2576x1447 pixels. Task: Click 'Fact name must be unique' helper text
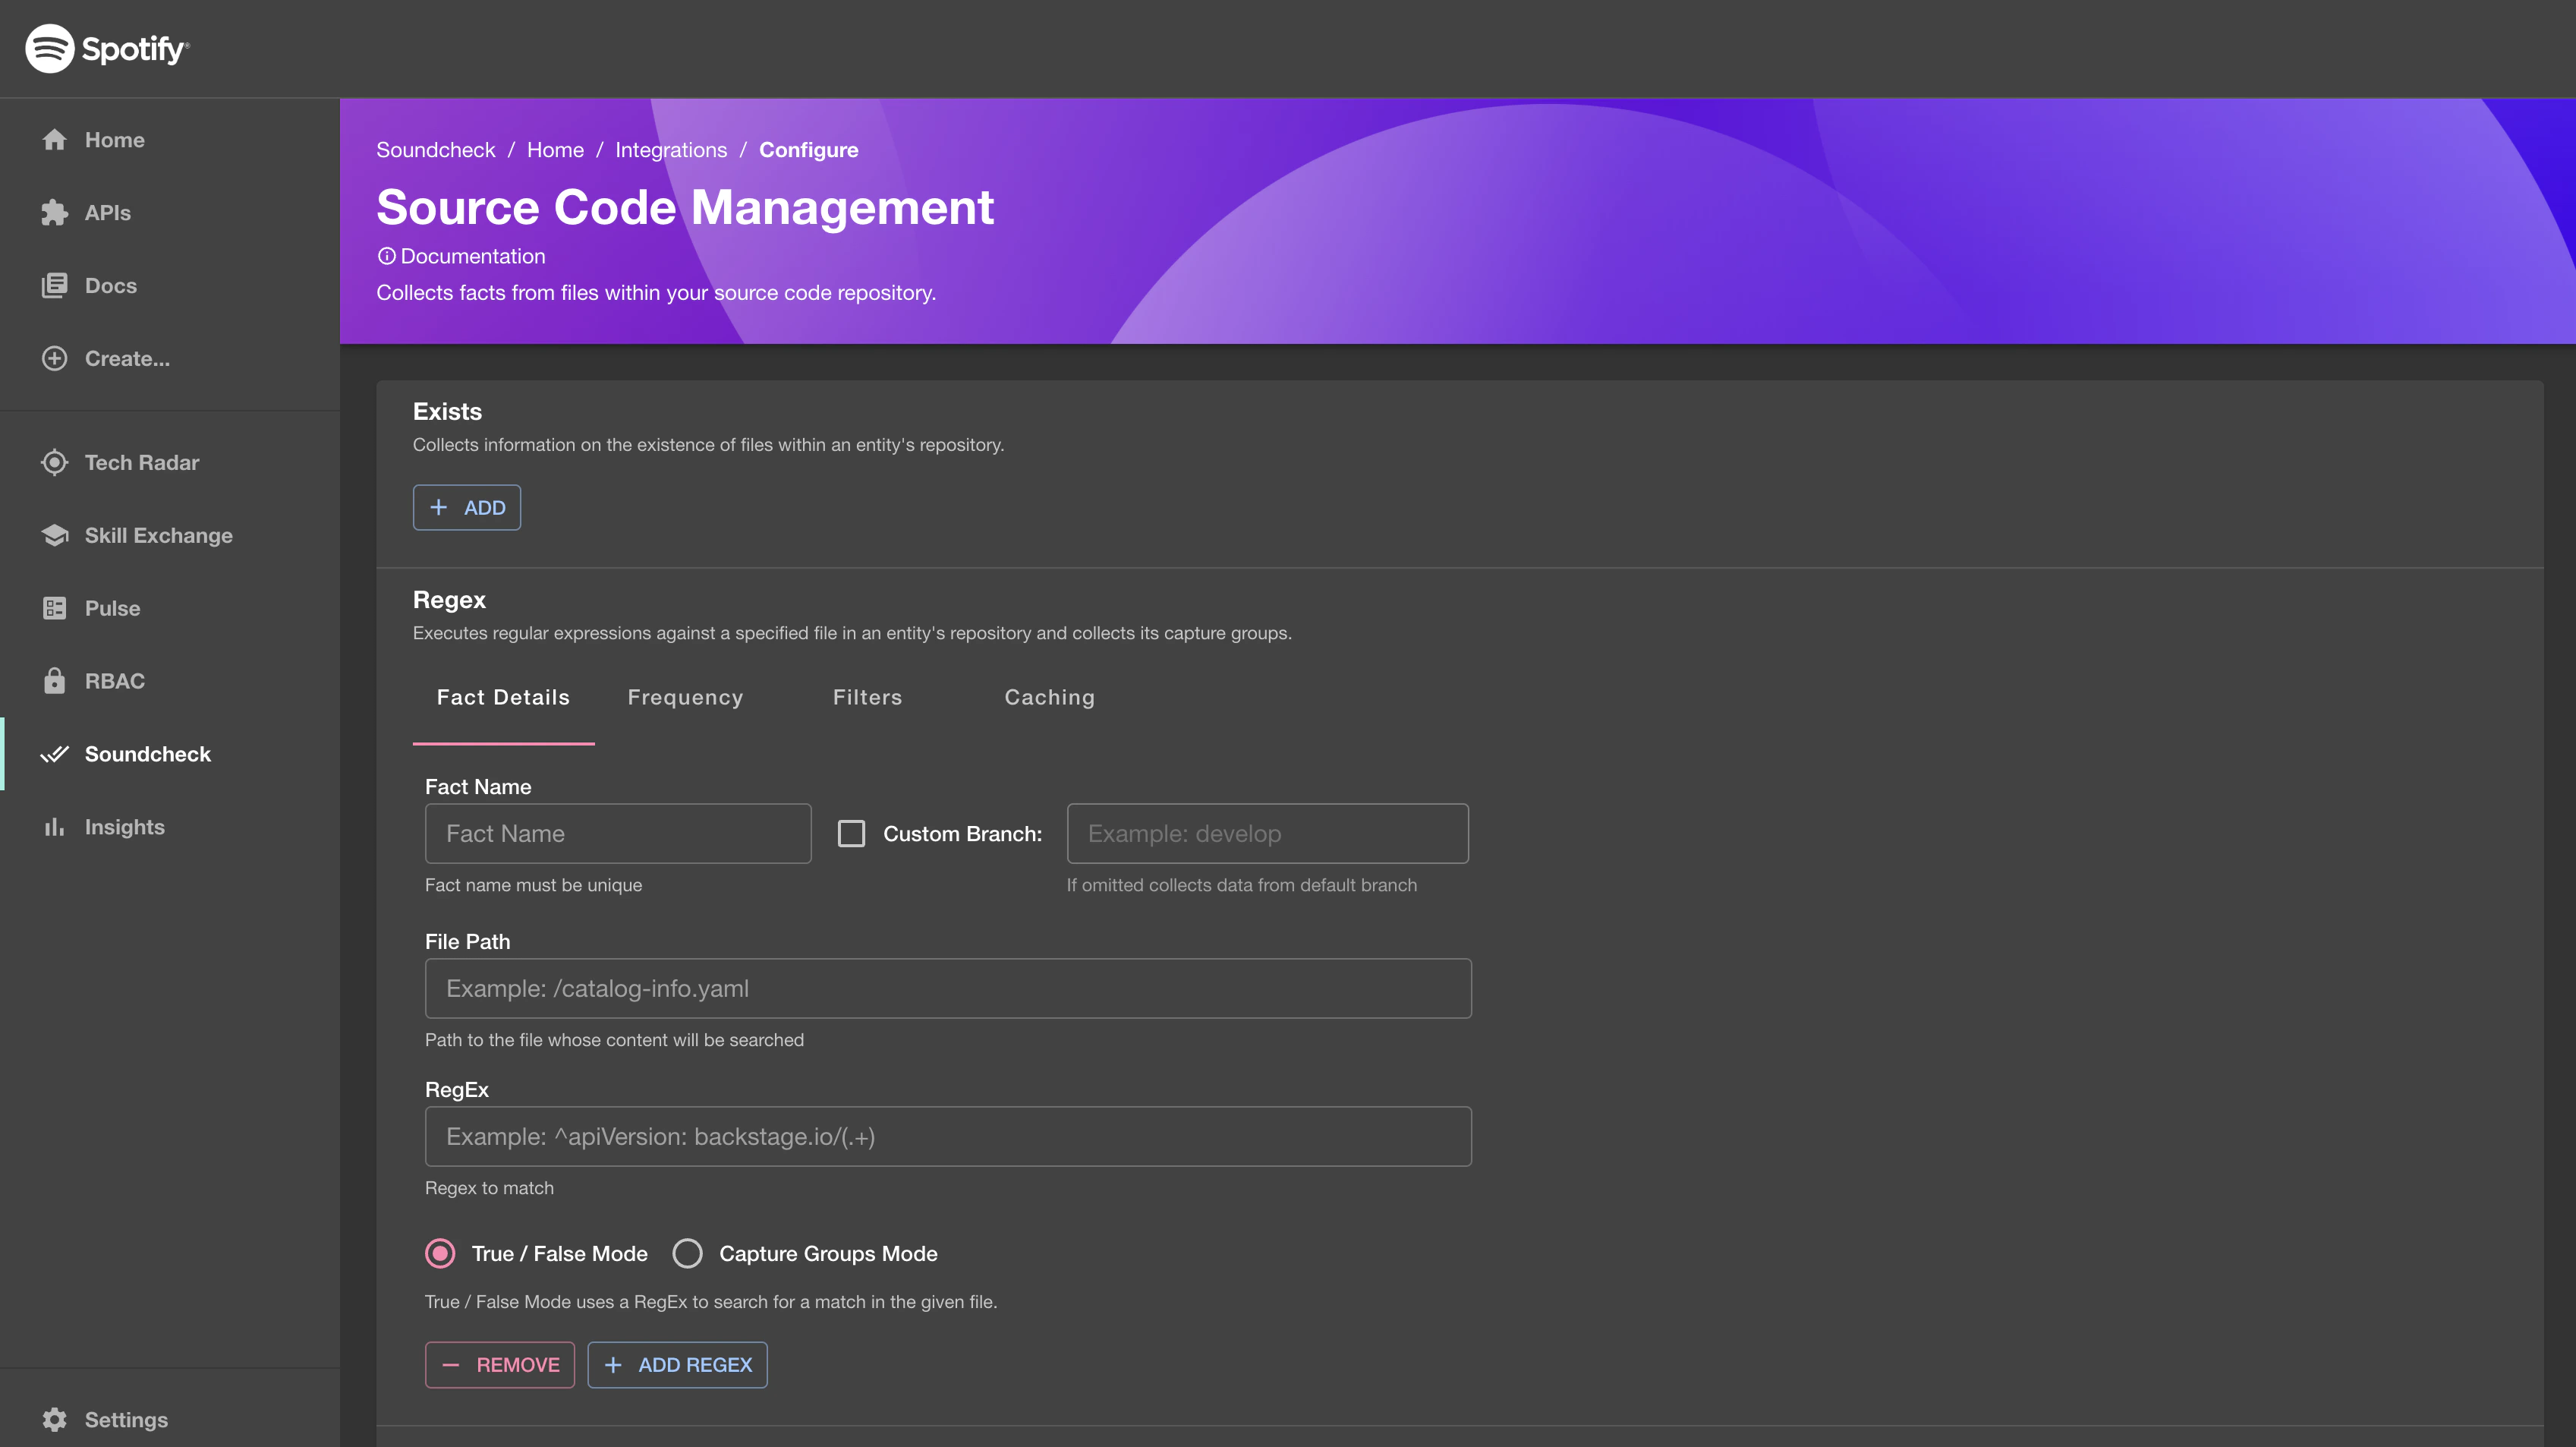(x=533, y=885)
